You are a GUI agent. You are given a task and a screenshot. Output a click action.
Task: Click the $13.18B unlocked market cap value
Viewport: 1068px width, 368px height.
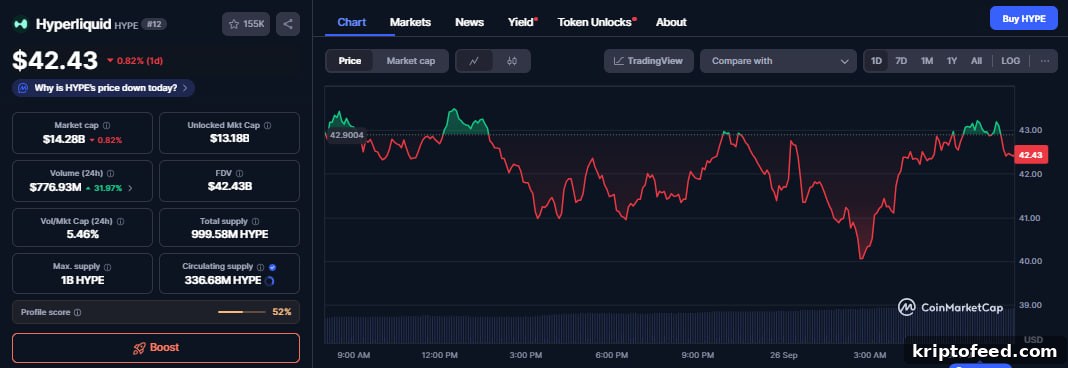pos(229,139)
